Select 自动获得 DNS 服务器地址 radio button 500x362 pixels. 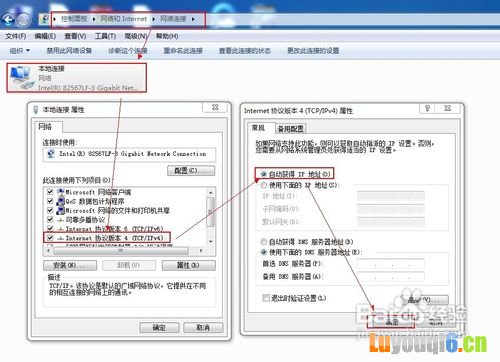pyautogui.click(x=264, y=242)
